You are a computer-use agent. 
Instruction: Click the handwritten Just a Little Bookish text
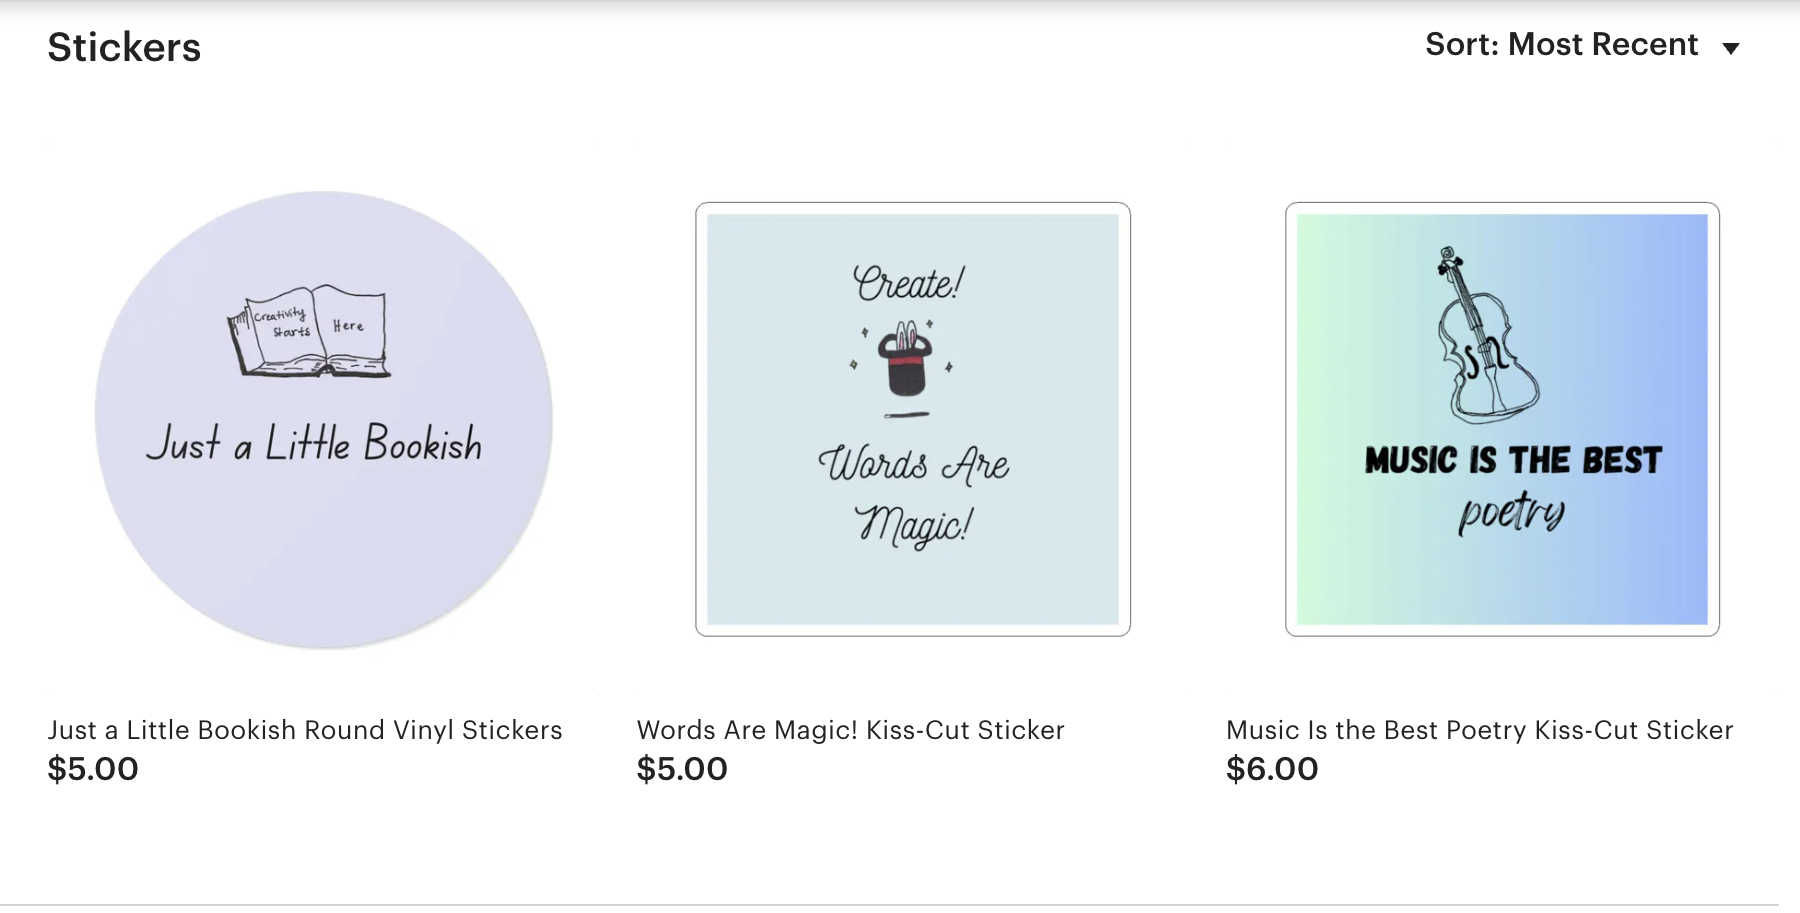point(314,443)
